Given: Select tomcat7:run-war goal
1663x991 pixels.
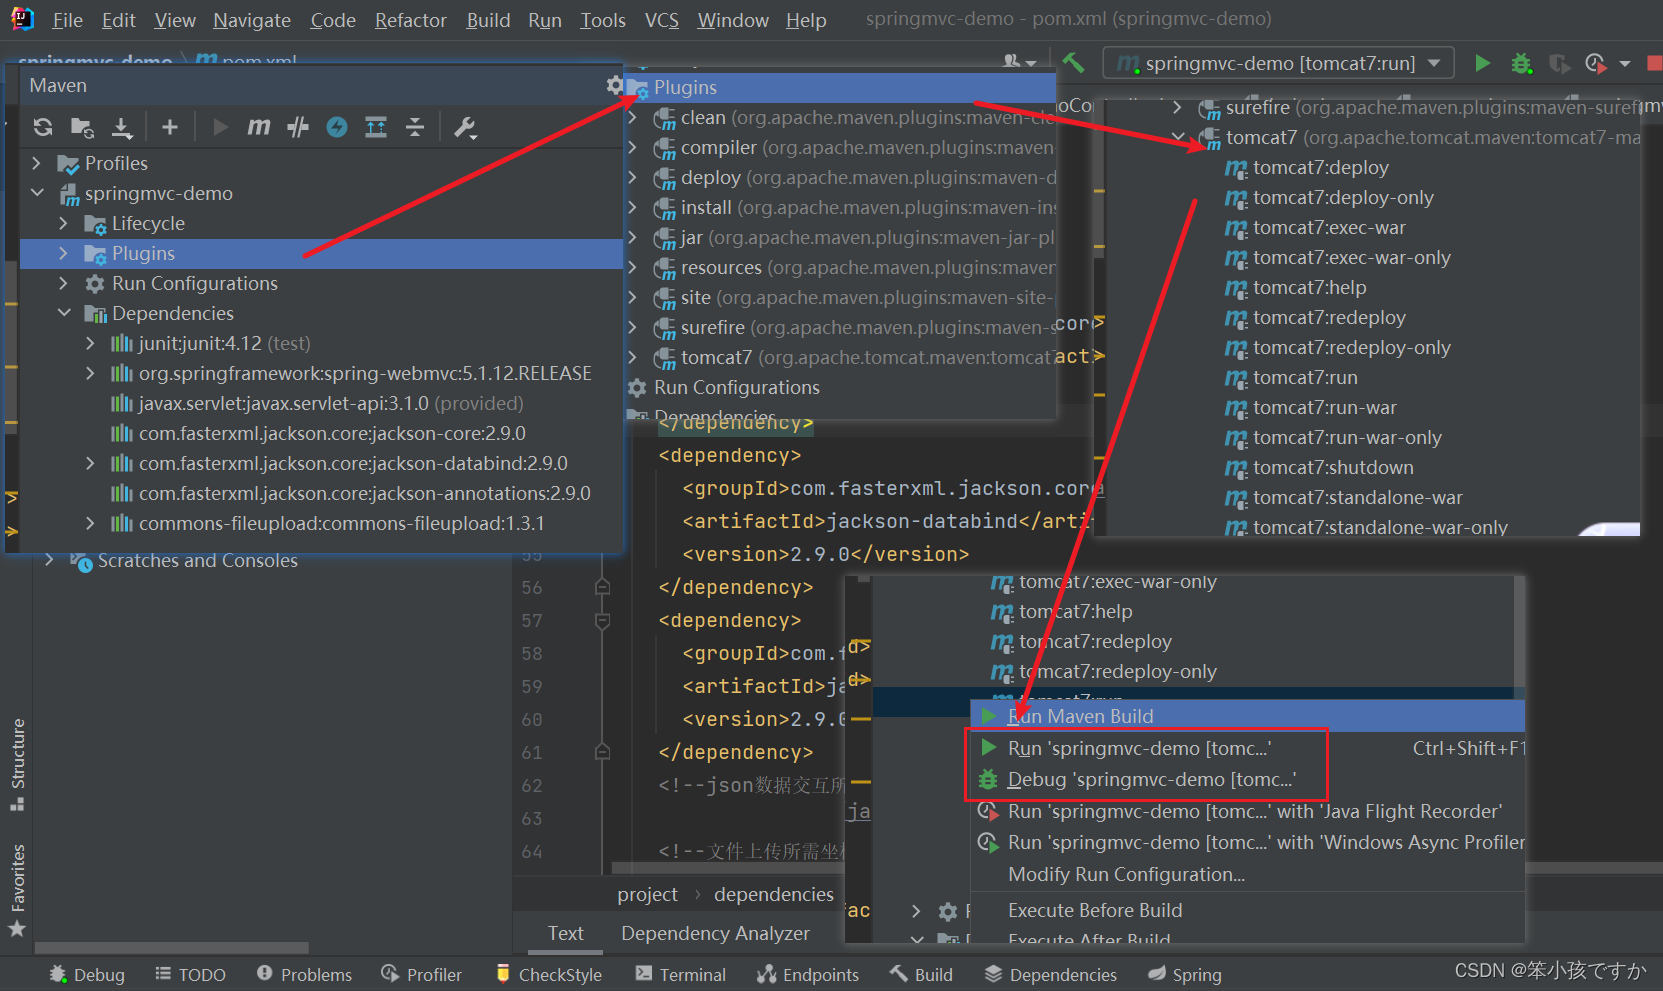Looking at the screenshot, I should tap(1324, 408).
